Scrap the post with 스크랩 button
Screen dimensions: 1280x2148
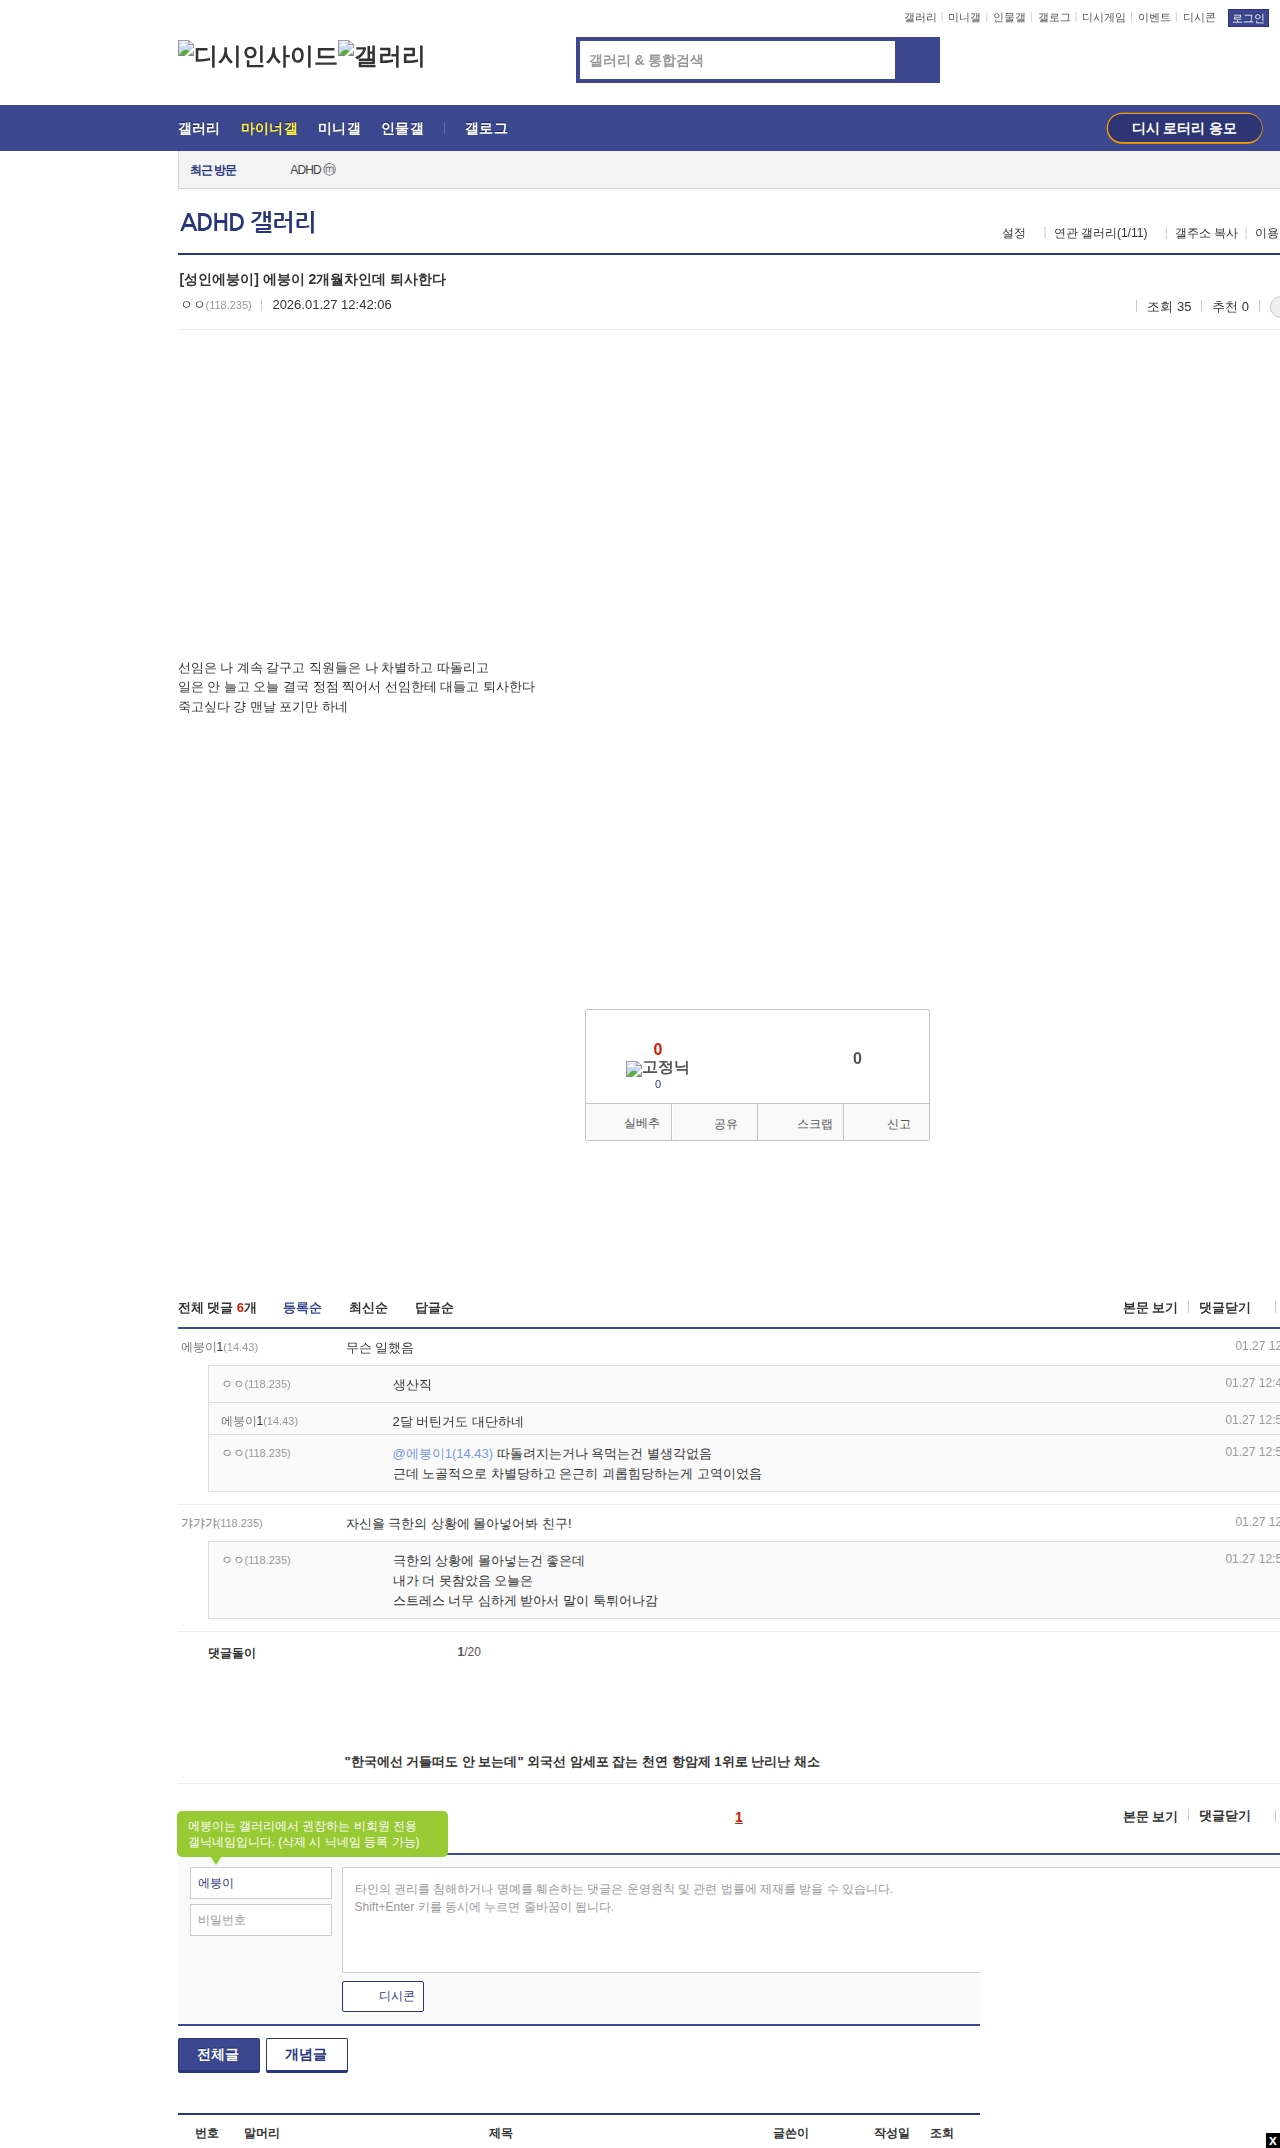point(802,1123)
